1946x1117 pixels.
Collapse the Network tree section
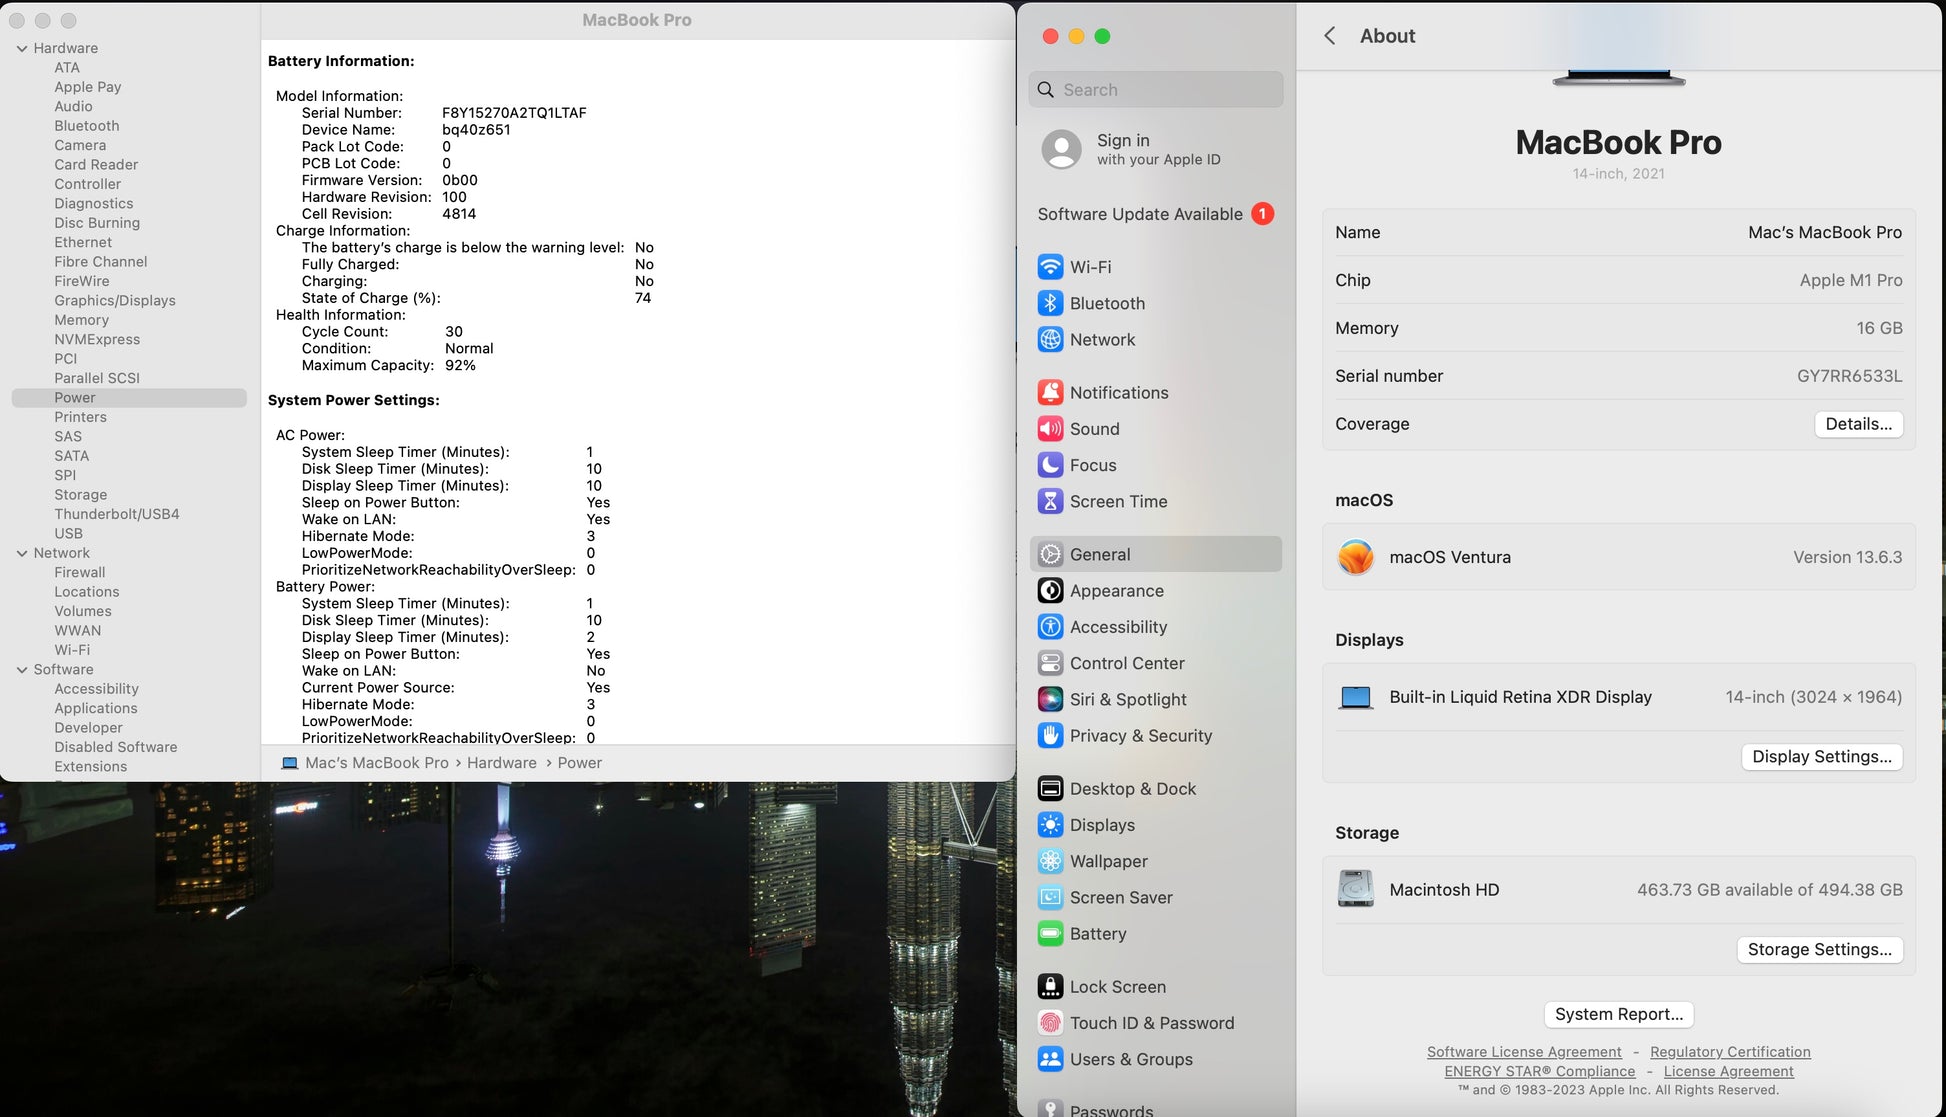(x=22, y=553)
